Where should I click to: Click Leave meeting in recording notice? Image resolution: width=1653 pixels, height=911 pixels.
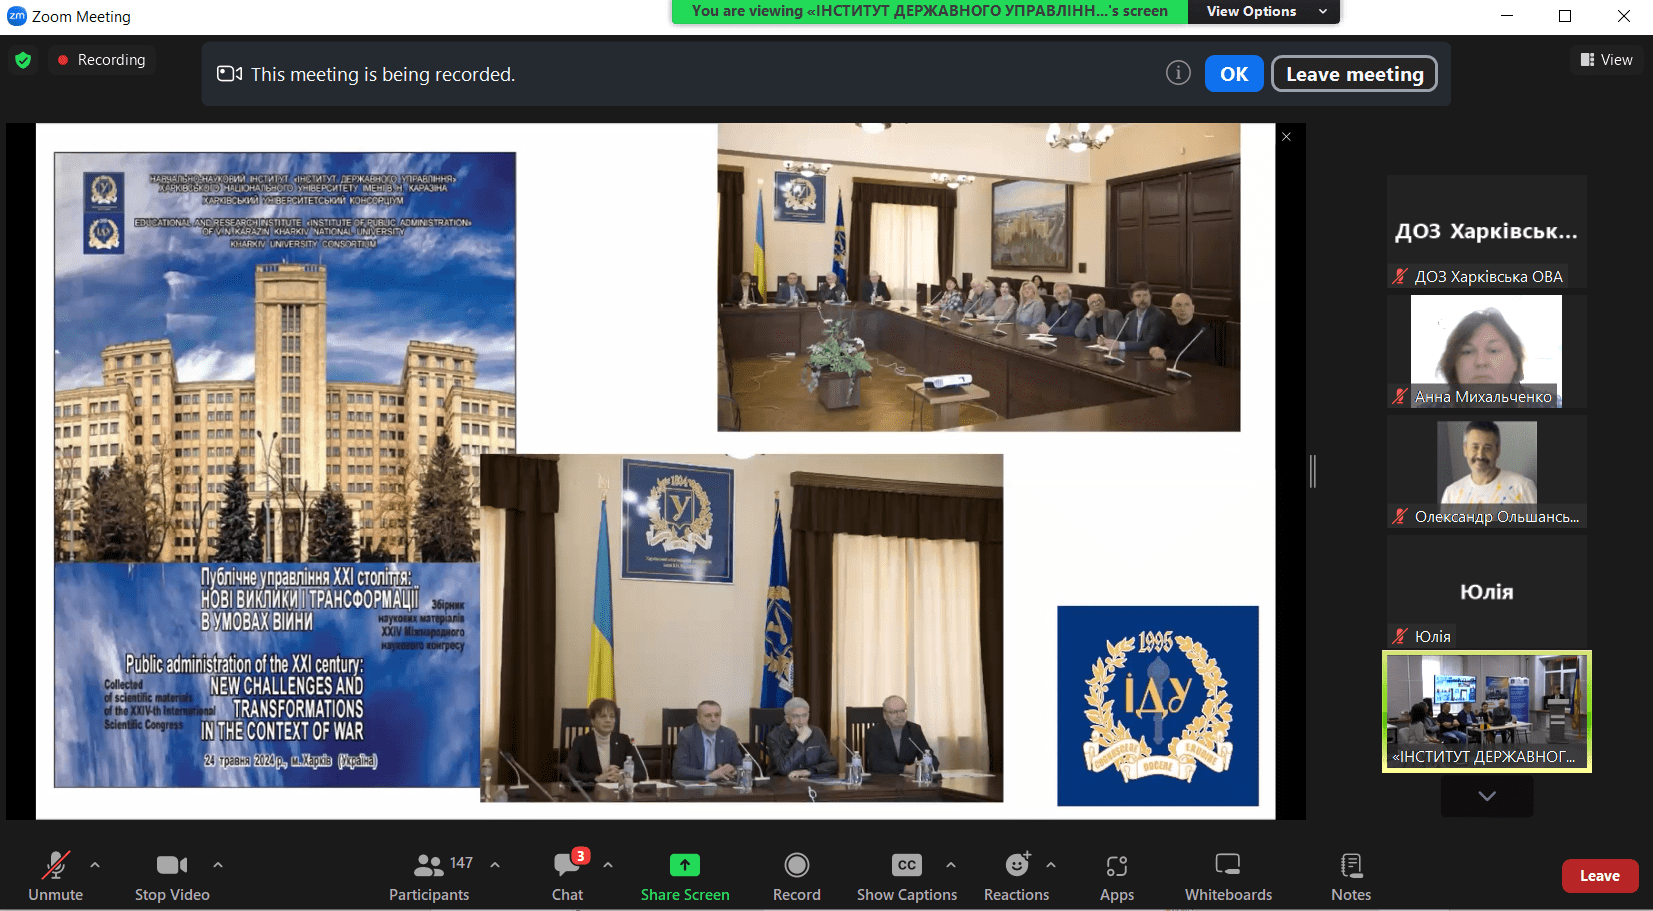coord(1354,74)
